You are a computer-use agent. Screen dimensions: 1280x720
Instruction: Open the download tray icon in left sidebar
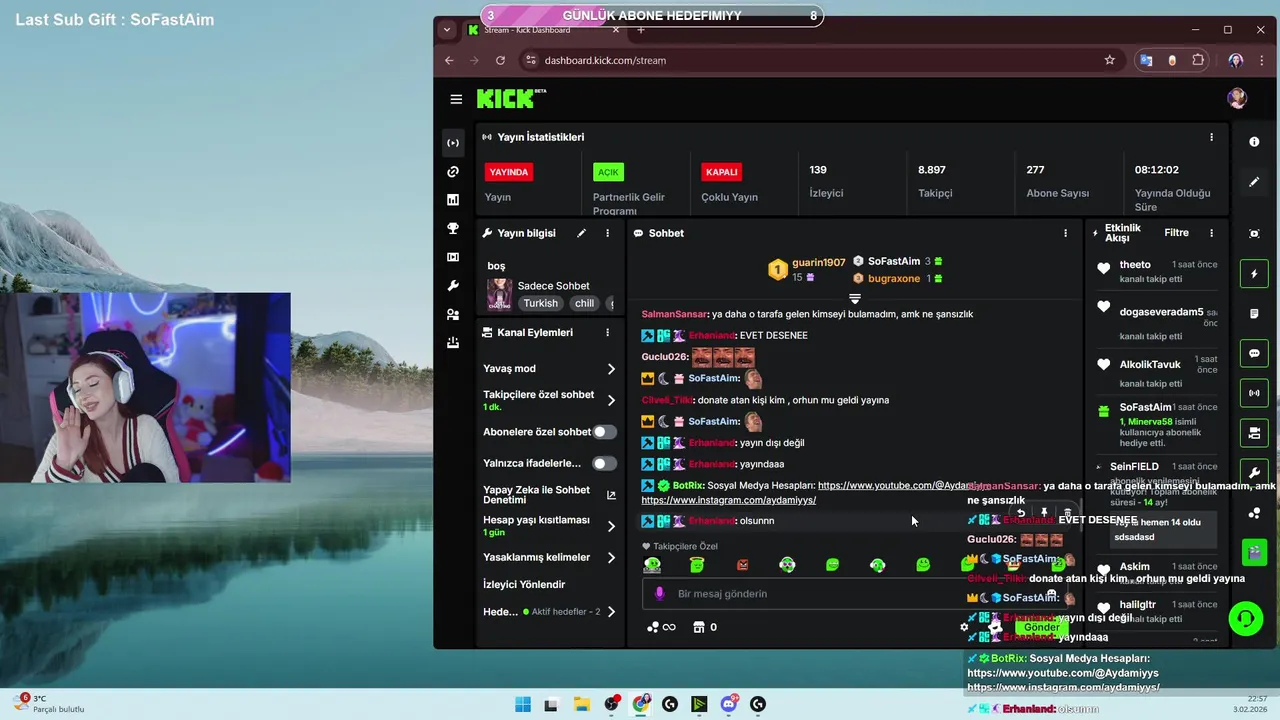(453, 343)
